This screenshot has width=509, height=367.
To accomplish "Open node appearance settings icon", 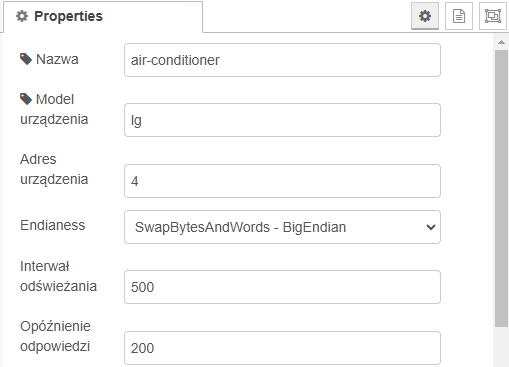I will point(493,16).
